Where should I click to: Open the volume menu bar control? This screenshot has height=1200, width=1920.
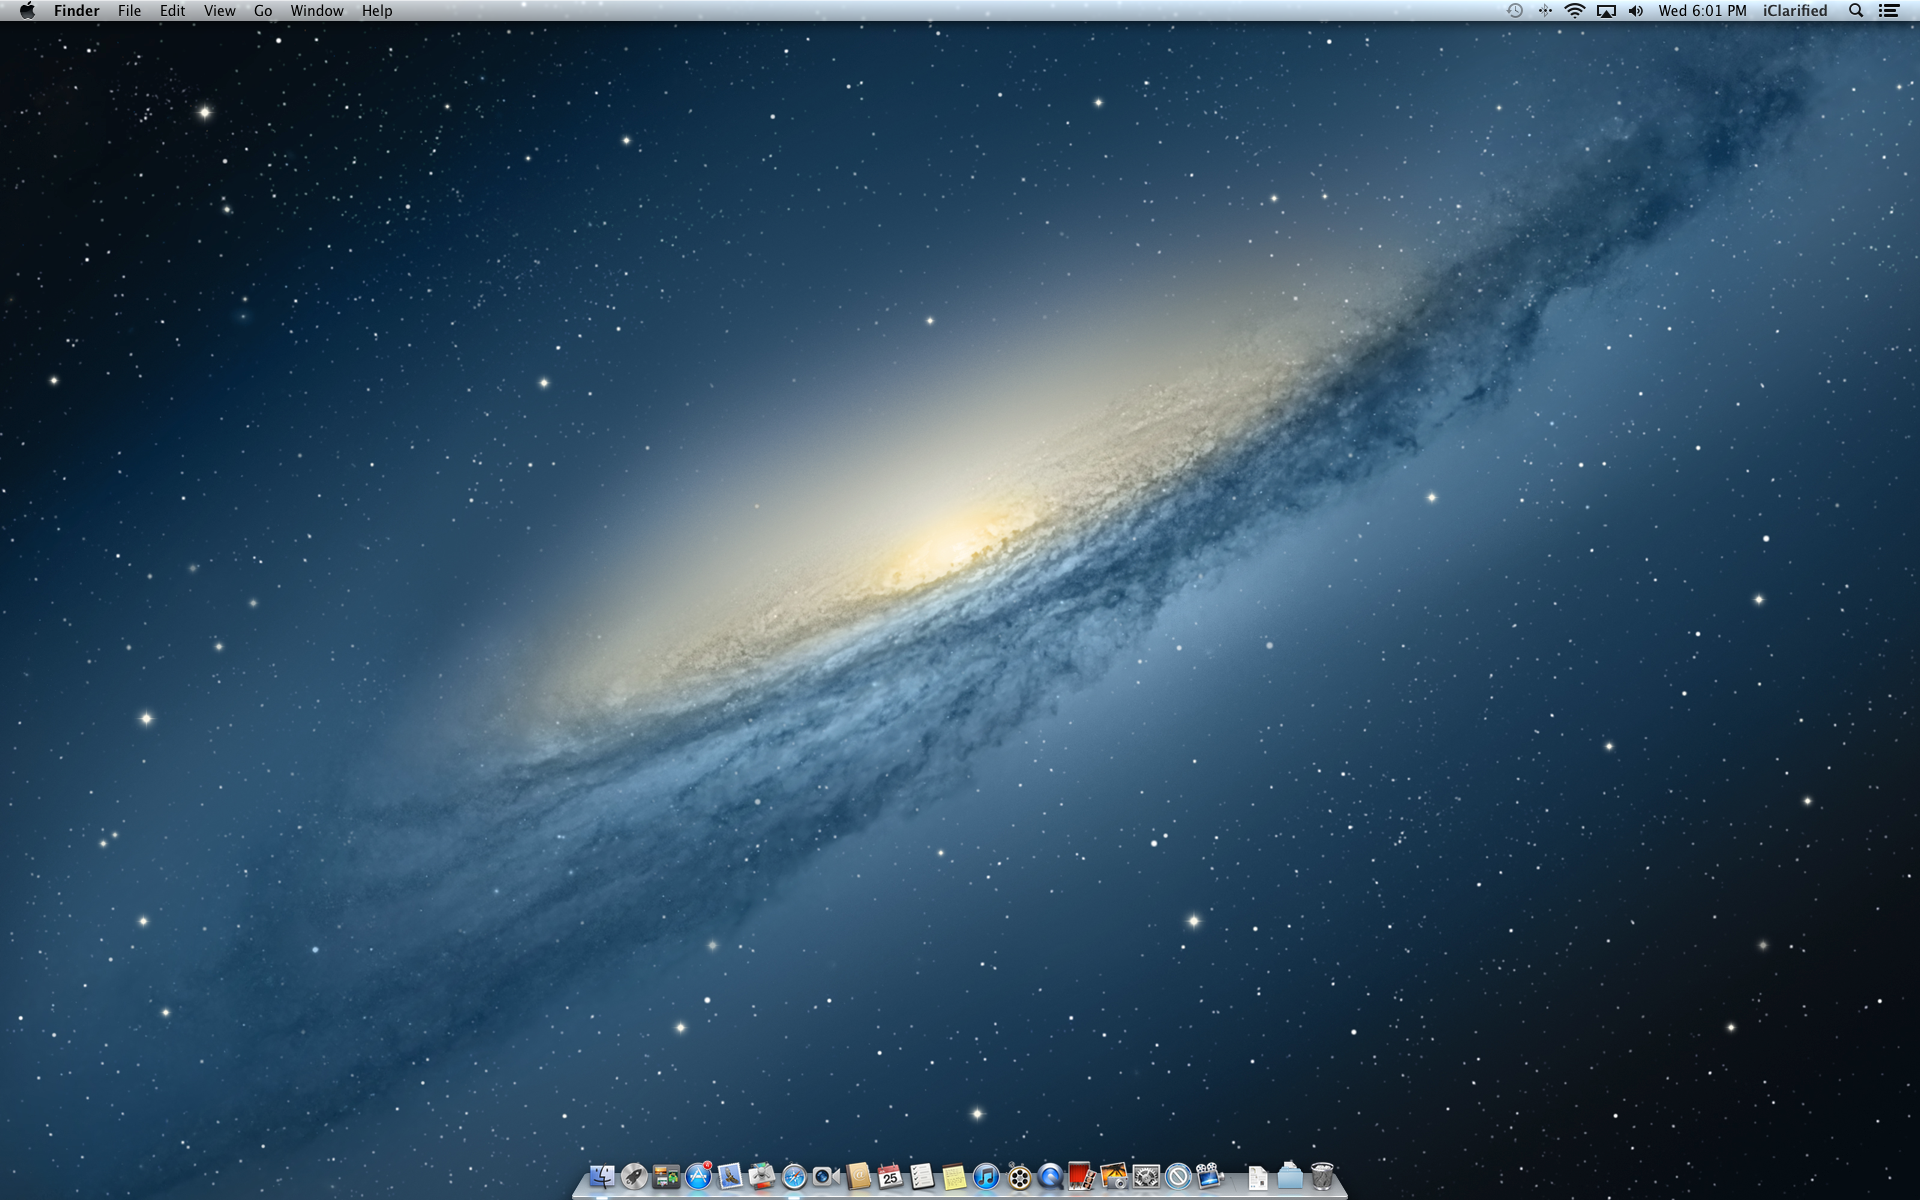[1635, 11]
